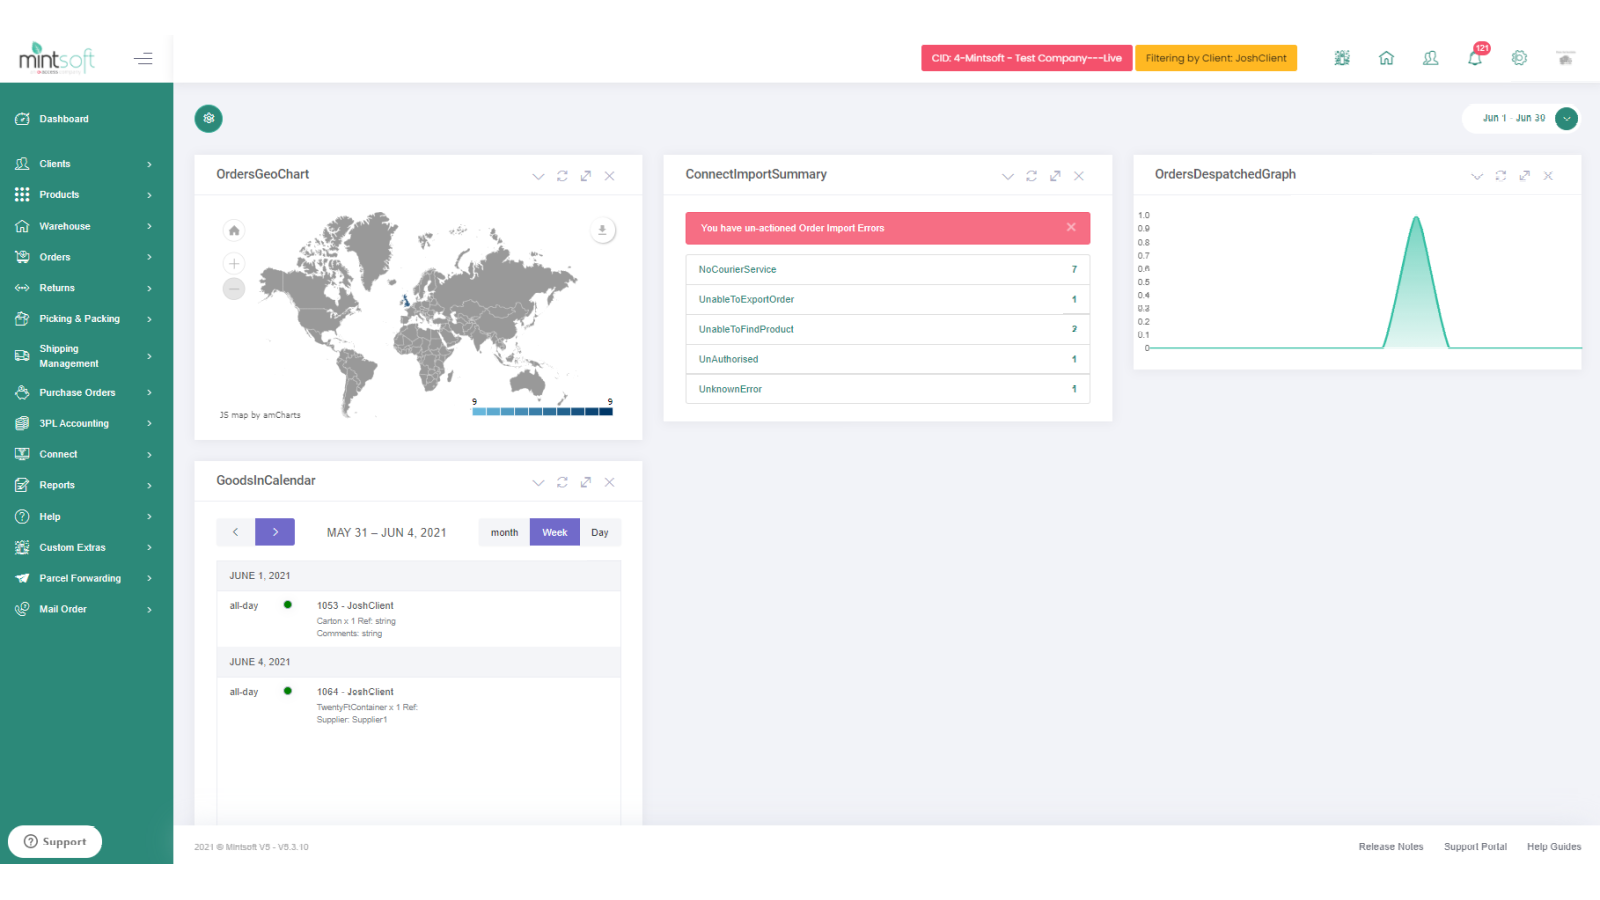Collapse the GoodsInCalendar widget chevron
The height and width of the screenshot is (900, 1600).
click(x=538, y=483)
